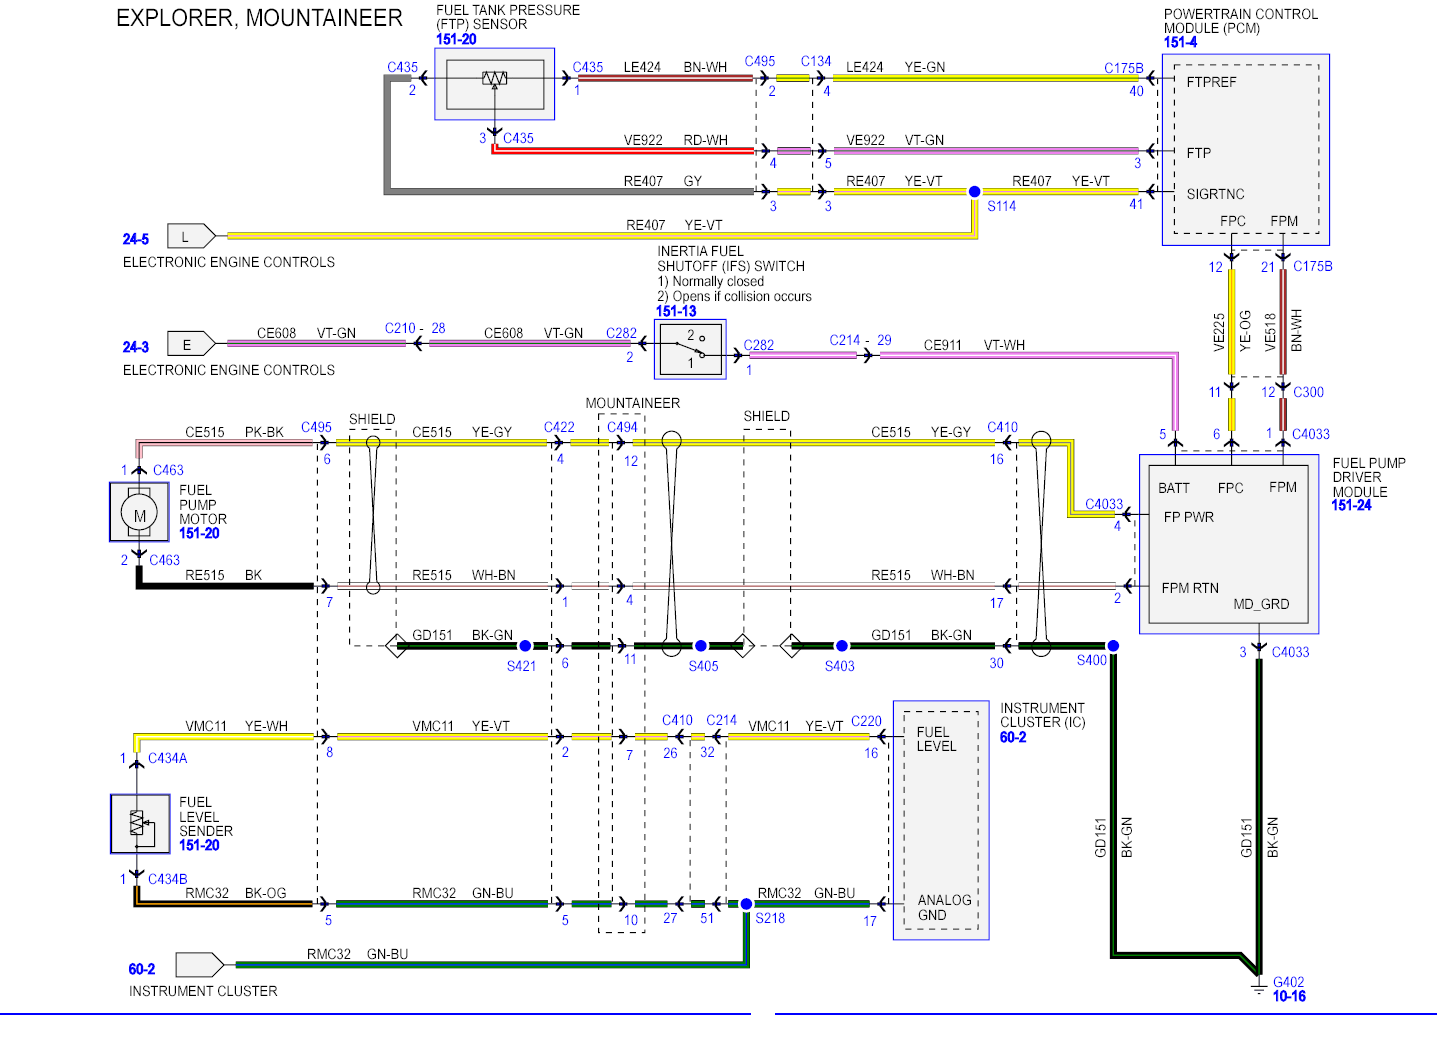Viewport: 1437px width, 1048px height.
Task: Click the C134 connector label
Action: pyautogui.click(x=816, y=61)
